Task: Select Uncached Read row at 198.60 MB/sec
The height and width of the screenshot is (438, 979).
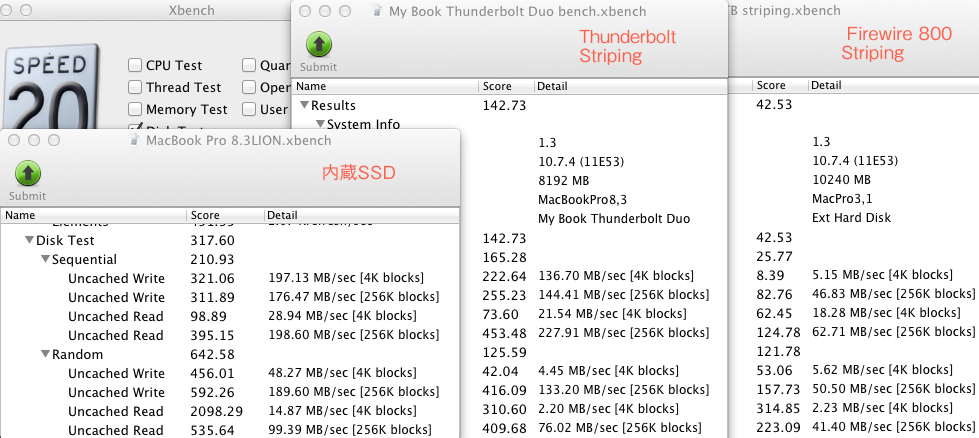Action: pyautogui.click(x=230, y=335)
